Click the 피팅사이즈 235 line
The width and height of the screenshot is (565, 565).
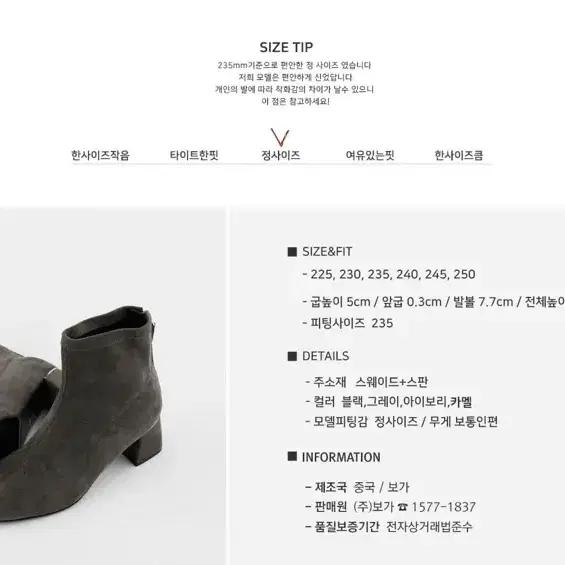coord(348,323)
